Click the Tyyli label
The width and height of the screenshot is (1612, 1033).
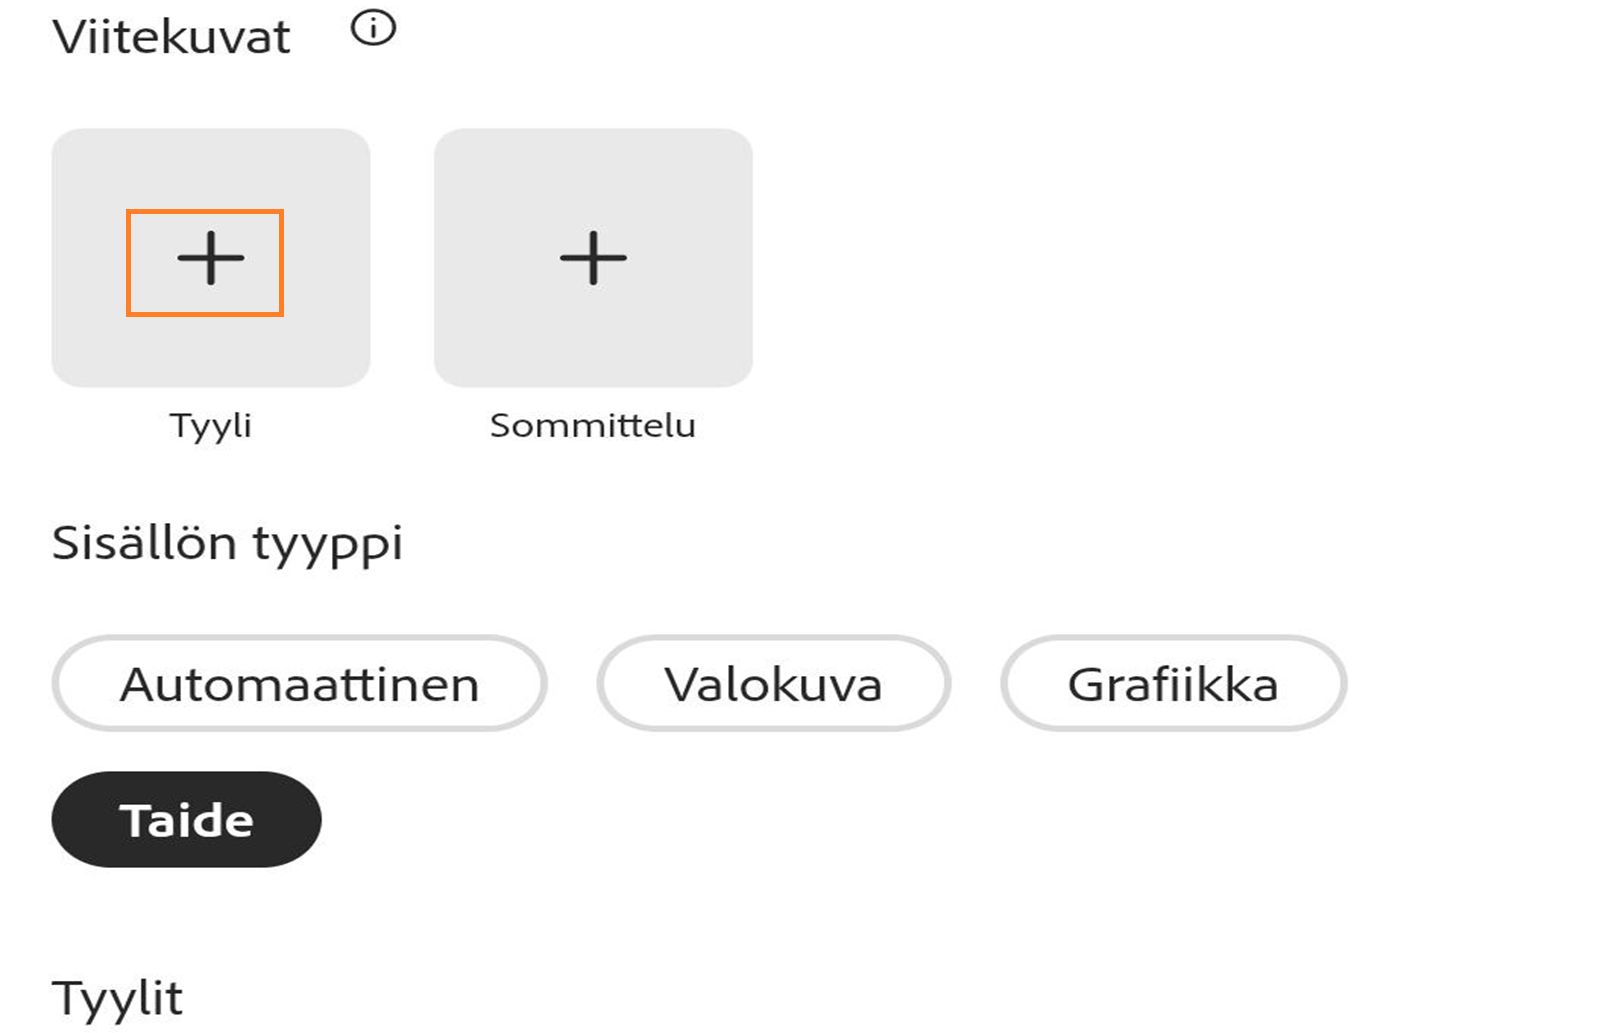point(210,425)
